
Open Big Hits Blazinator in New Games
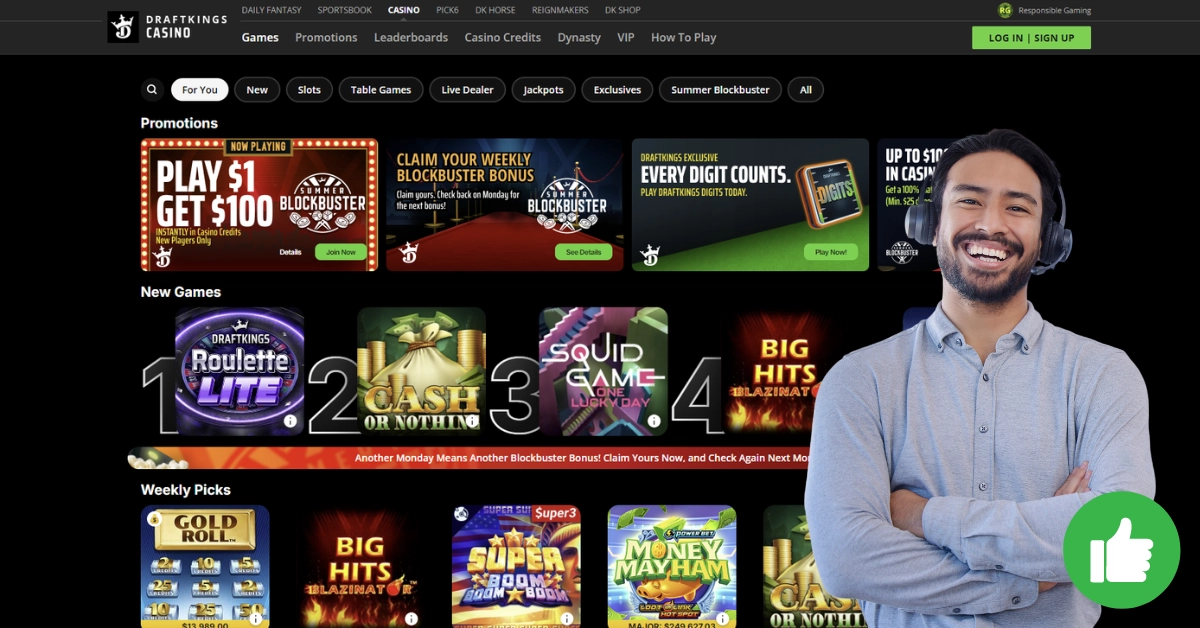pos(775,371)
